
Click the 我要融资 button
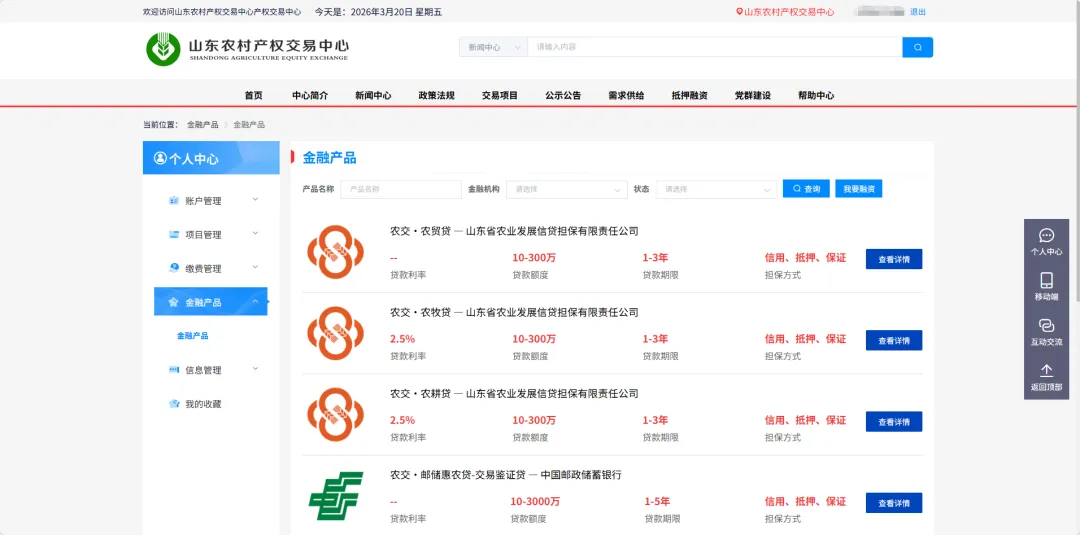[x=859, y=189]
